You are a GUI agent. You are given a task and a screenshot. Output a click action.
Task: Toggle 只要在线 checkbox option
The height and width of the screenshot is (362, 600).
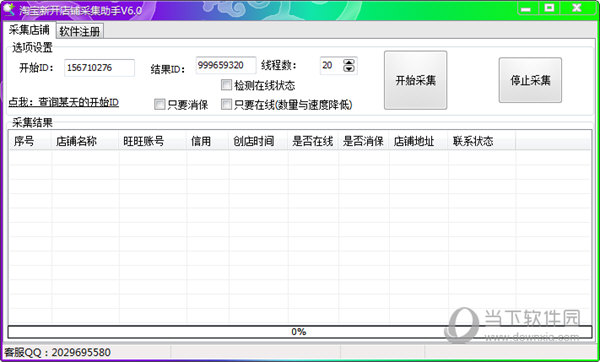pyautogui.click(x=226, y=104)
